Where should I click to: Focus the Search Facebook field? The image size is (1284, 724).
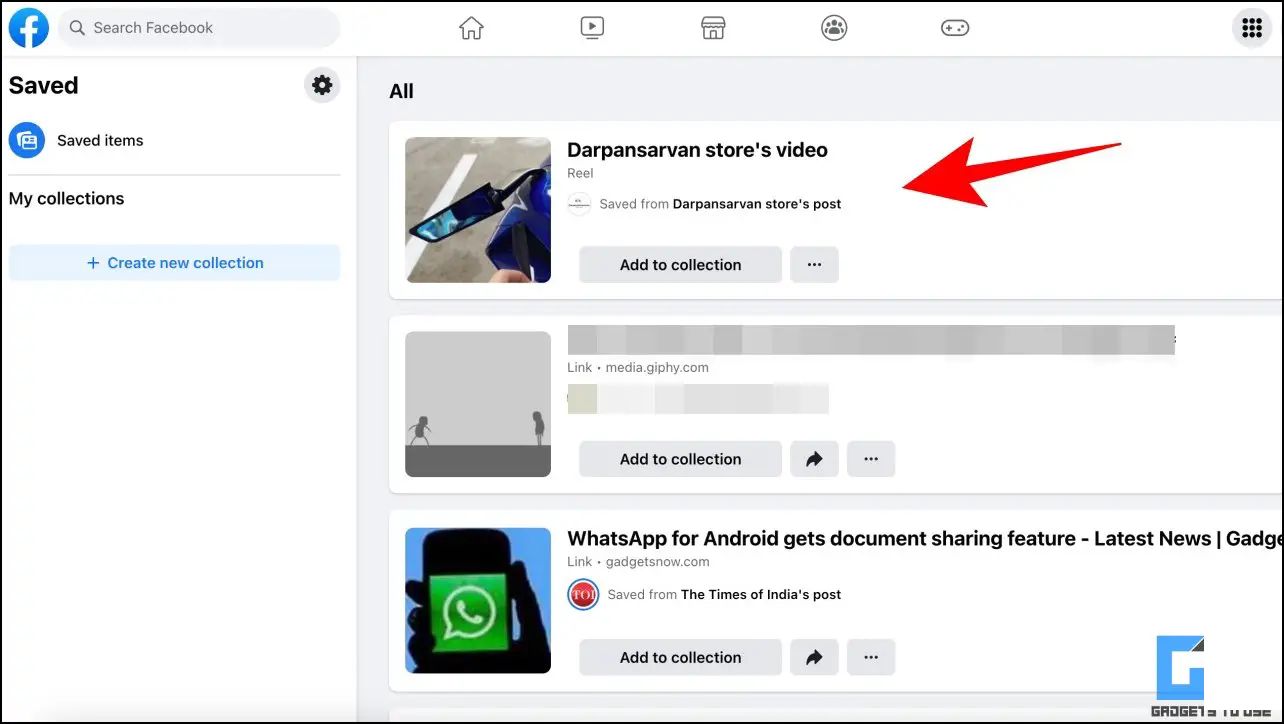[199, 28]
